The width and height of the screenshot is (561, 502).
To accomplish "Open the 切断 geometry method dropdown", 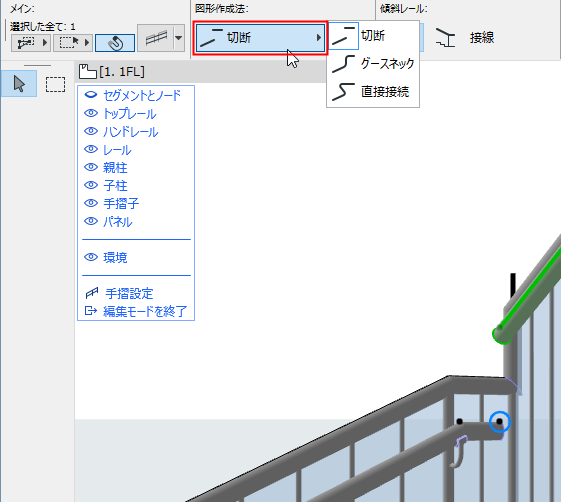I will 260,38.
